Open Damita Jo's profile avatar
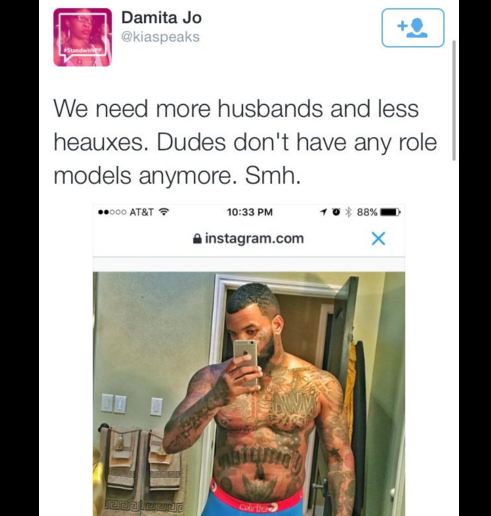The height and width of the screenshot is (516, 491). click(83, 37)
